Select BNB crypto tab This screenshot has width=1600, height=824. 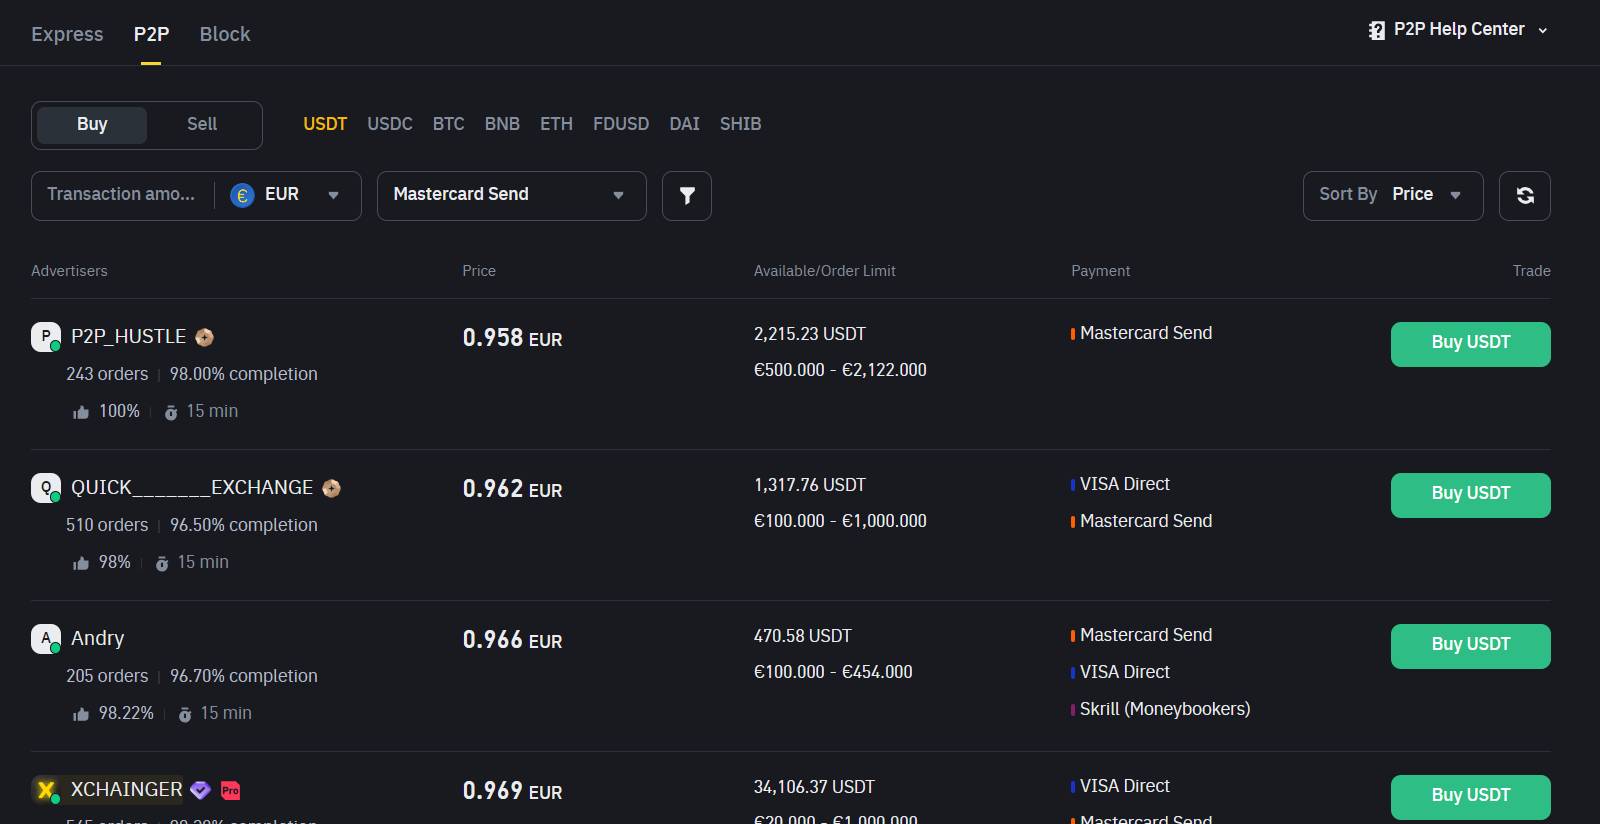coord(502,124)
